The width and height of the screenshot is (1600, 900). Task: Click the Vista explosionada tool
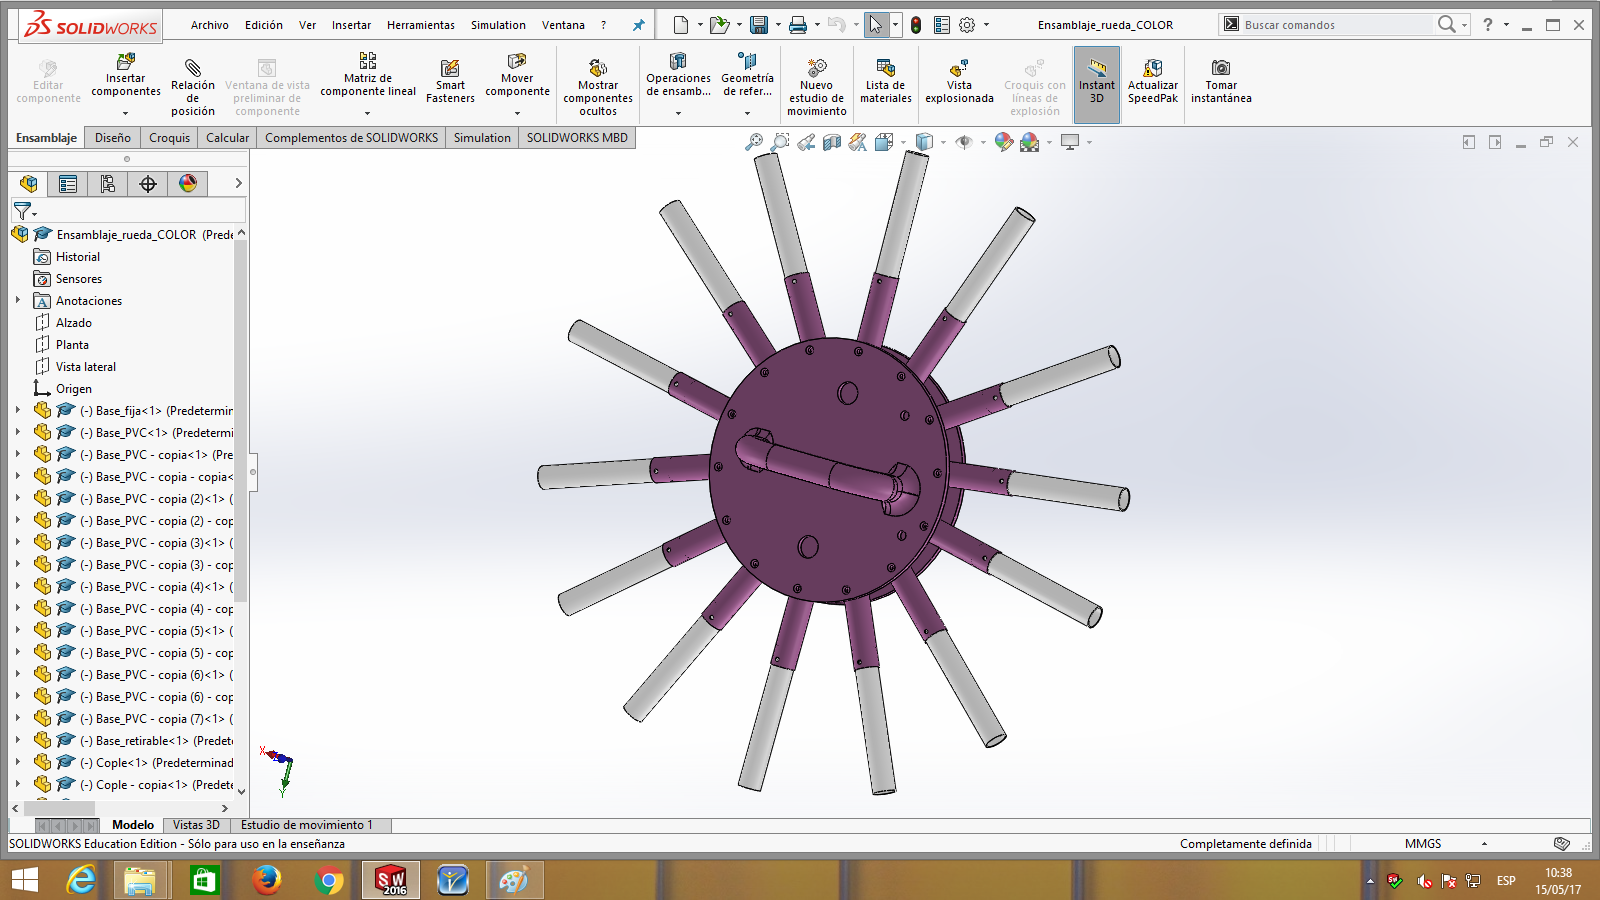[959, 82]
